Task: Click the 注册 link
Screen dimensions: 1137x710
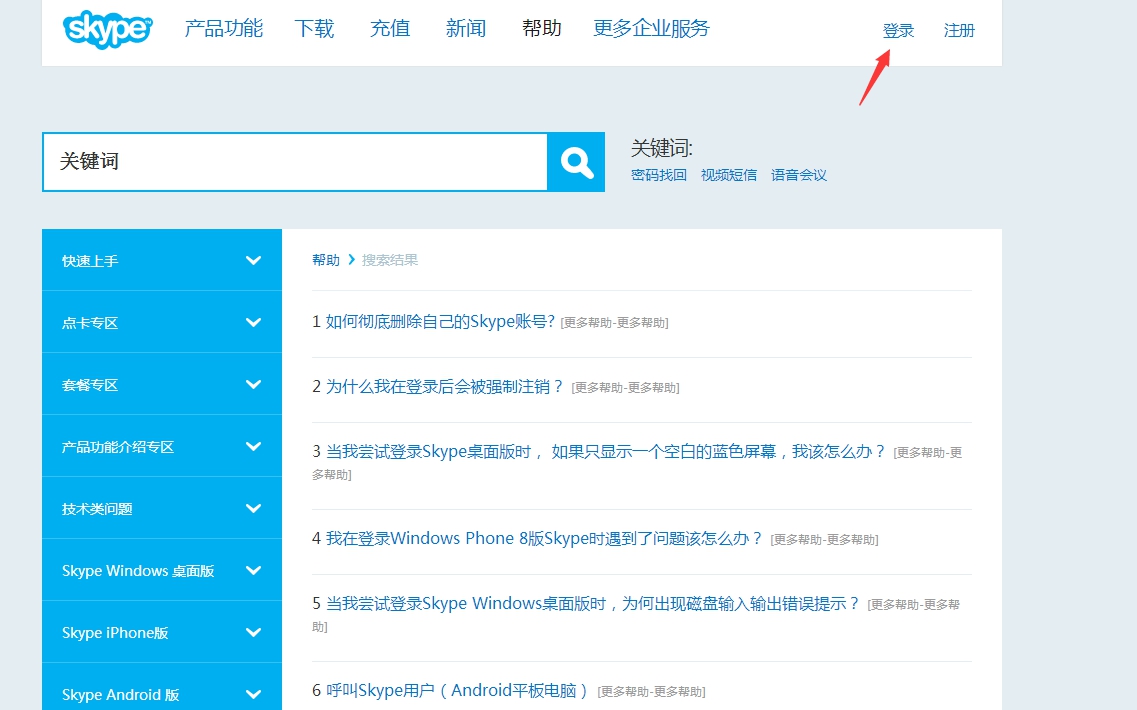Action: 958,30
